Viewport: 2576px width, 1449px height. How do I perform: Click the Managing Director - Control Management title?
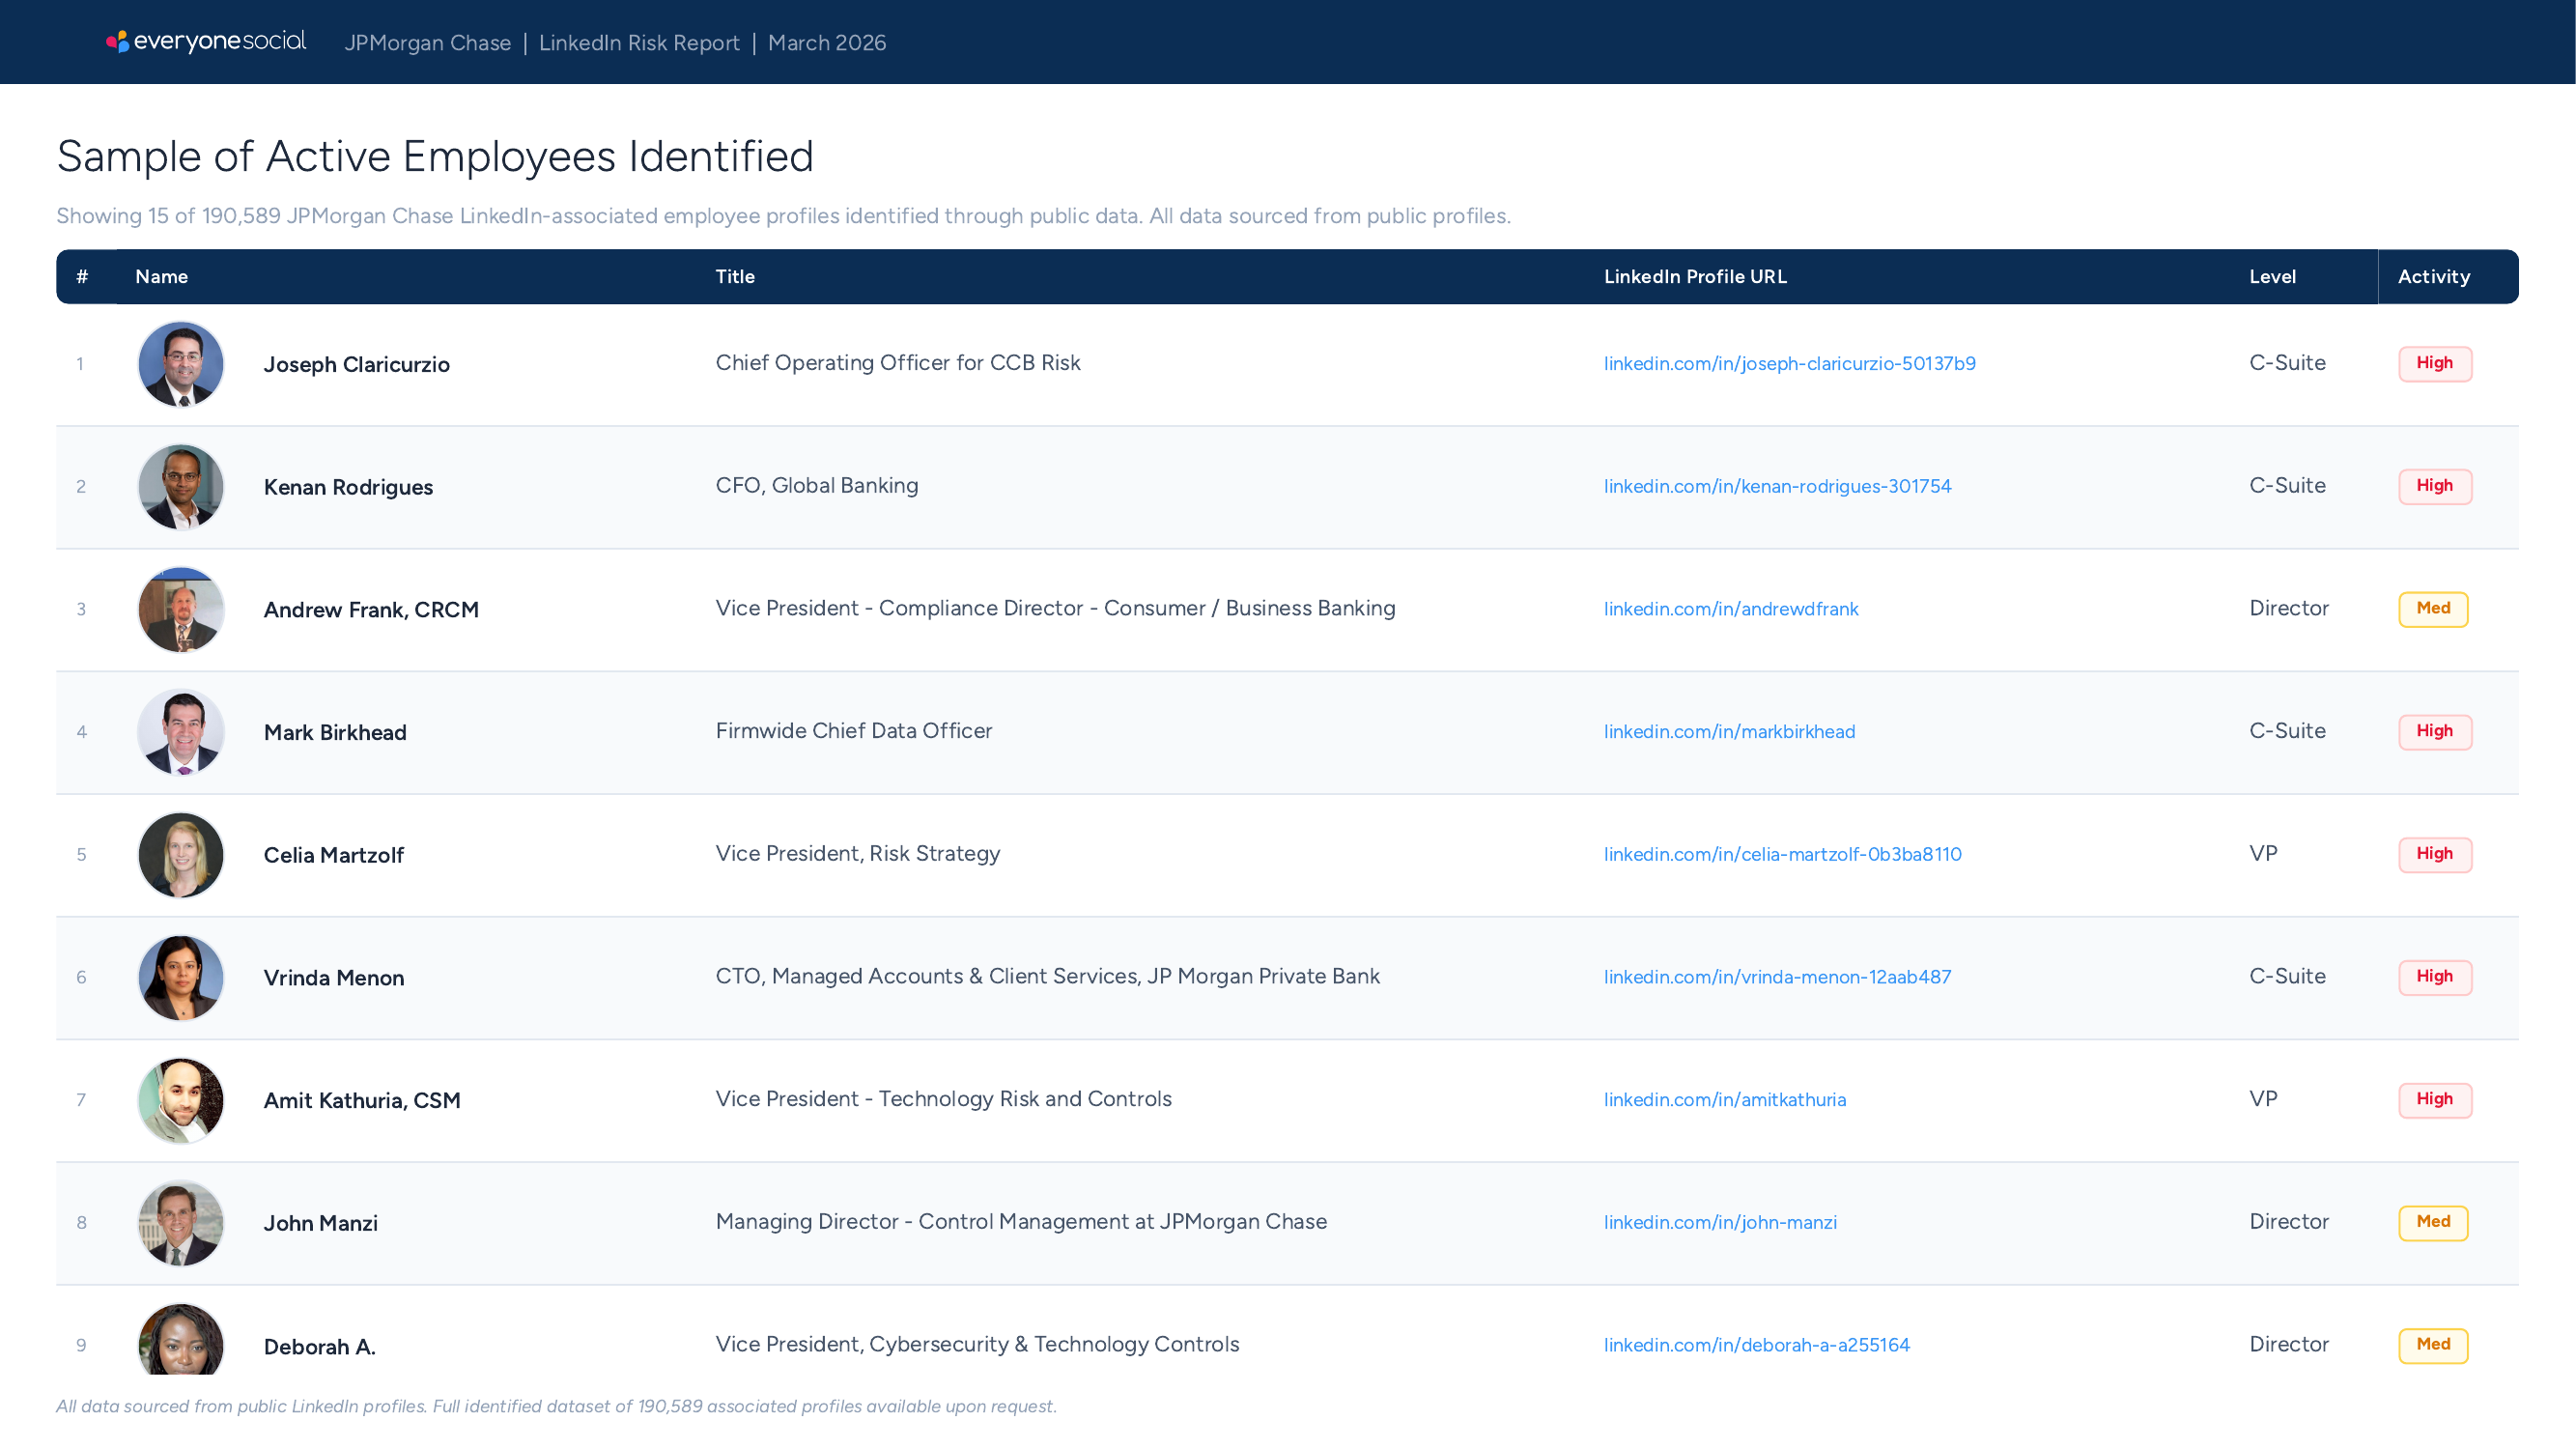(1021, 1222)
